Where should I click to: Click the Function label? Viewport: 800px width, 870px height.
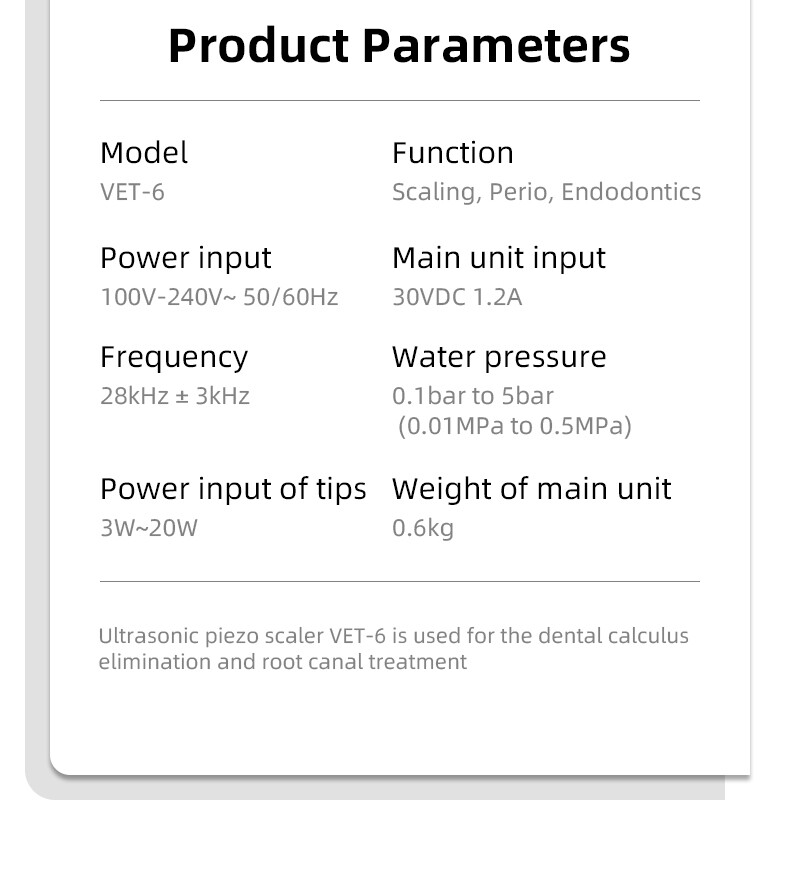click(452, 153)
